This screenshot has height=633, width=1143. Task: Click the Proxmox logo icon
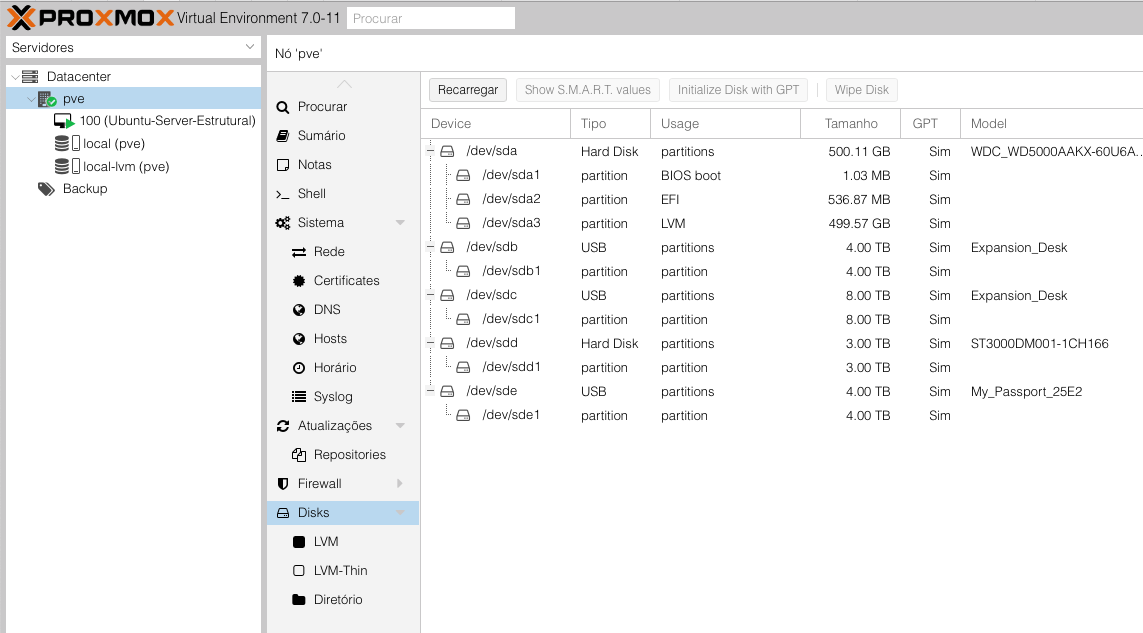point(22,17)
